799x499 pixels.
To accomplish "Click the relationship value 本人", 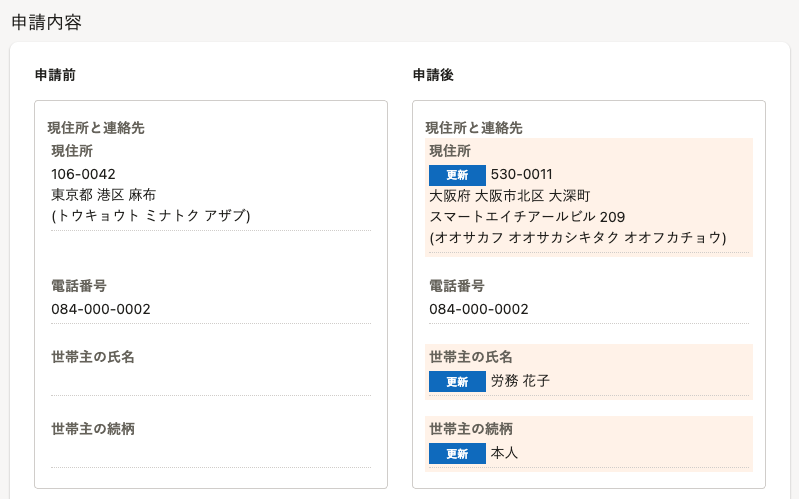I will click(x=504, y=453).
